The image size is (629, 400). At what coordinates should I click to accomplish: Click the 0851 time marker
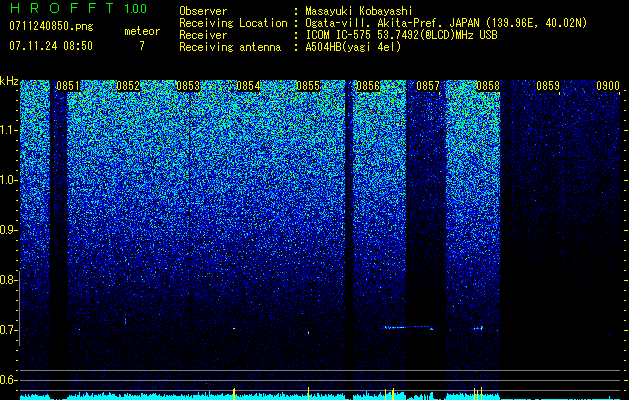68,86
